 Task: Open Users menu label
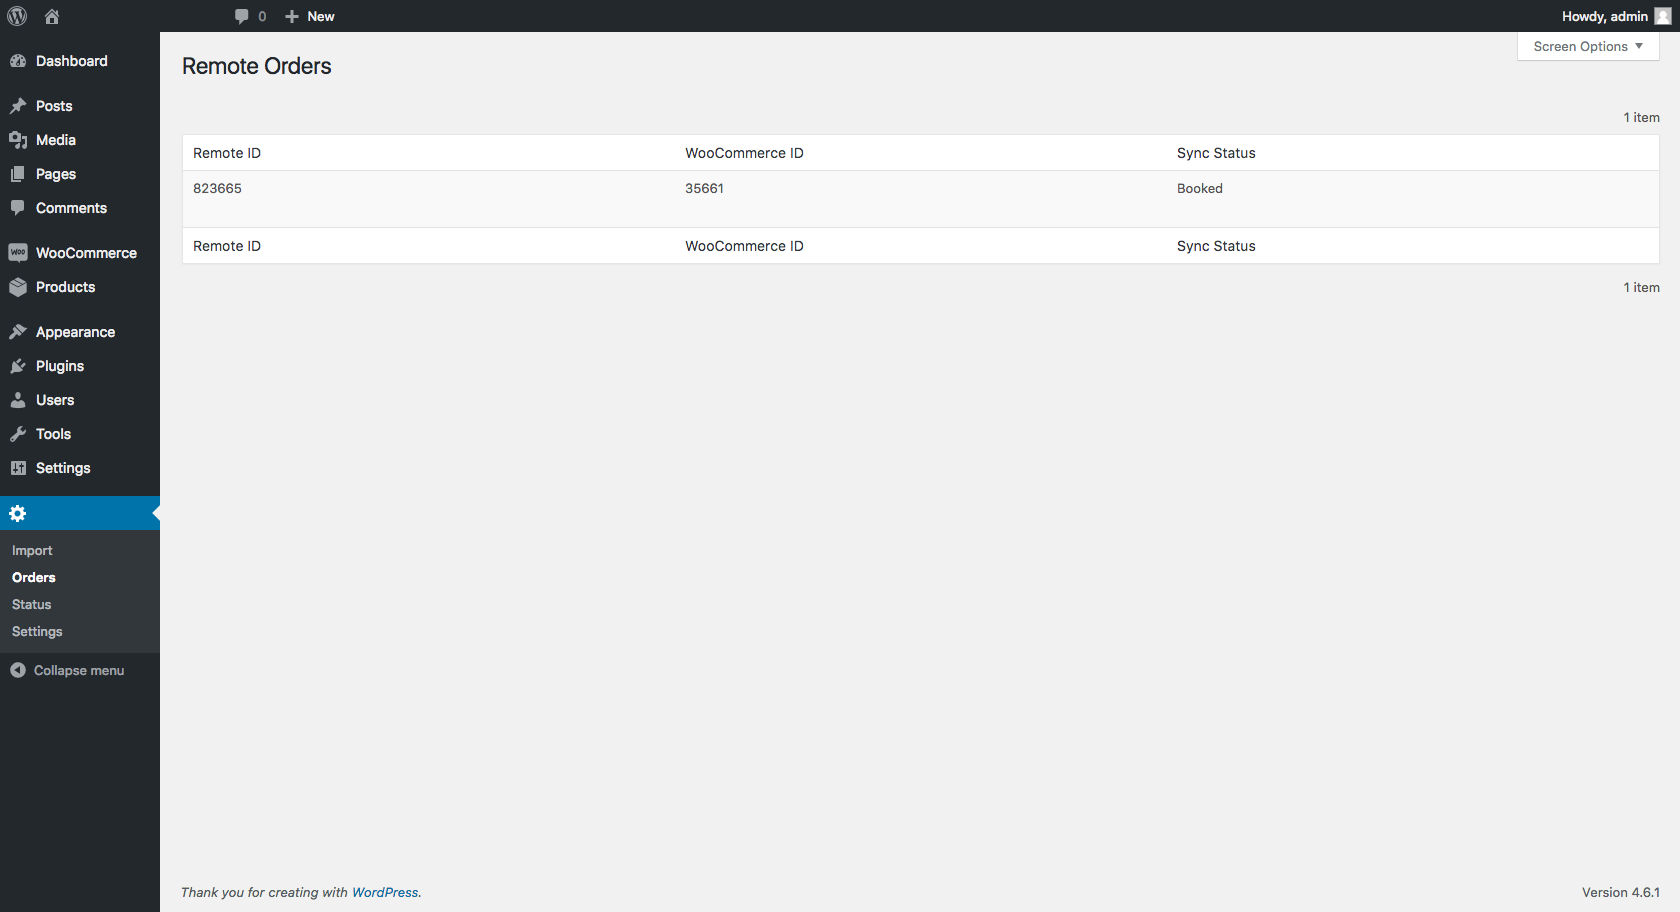pyautogui.click(x=55, y=400)
